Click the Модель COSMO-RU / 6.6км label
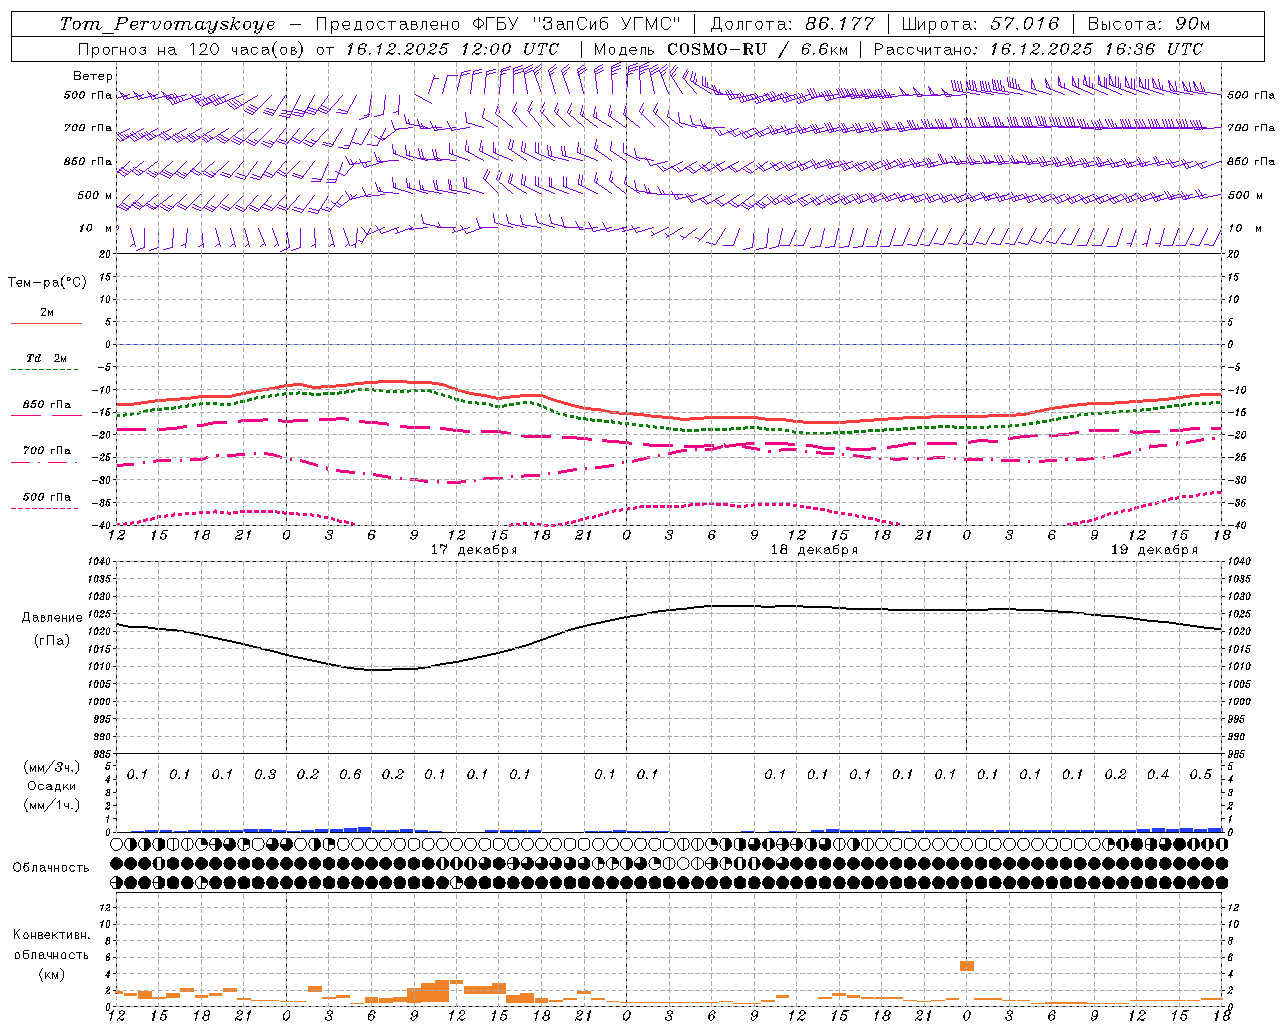 [721, 49]
